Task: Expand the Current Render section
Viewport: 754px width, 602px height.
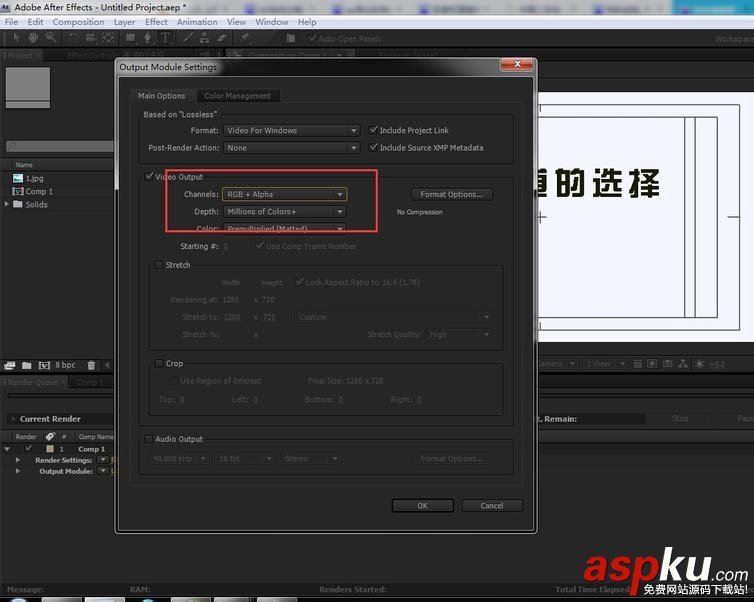Action: 13,419
